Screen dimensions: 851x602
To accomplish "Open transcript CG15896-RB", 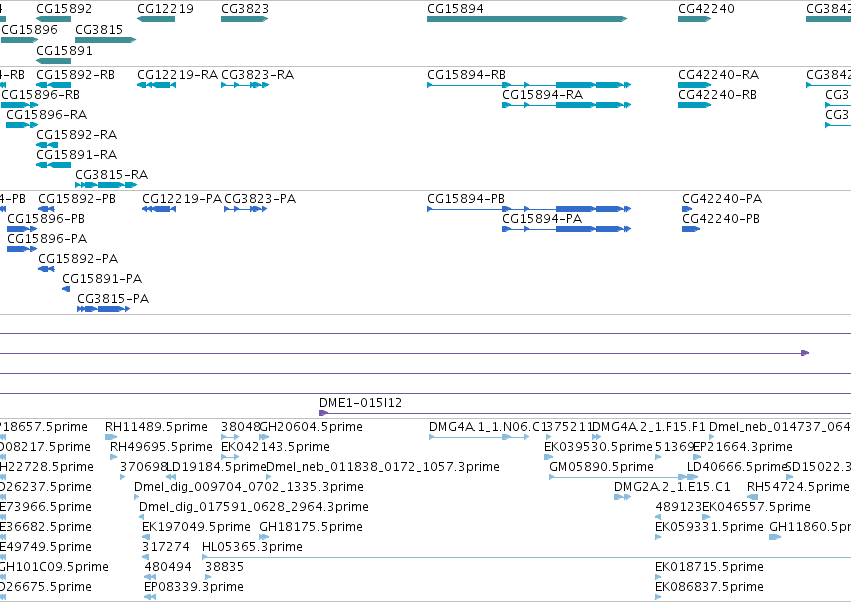I will click(x=41, y=94).
